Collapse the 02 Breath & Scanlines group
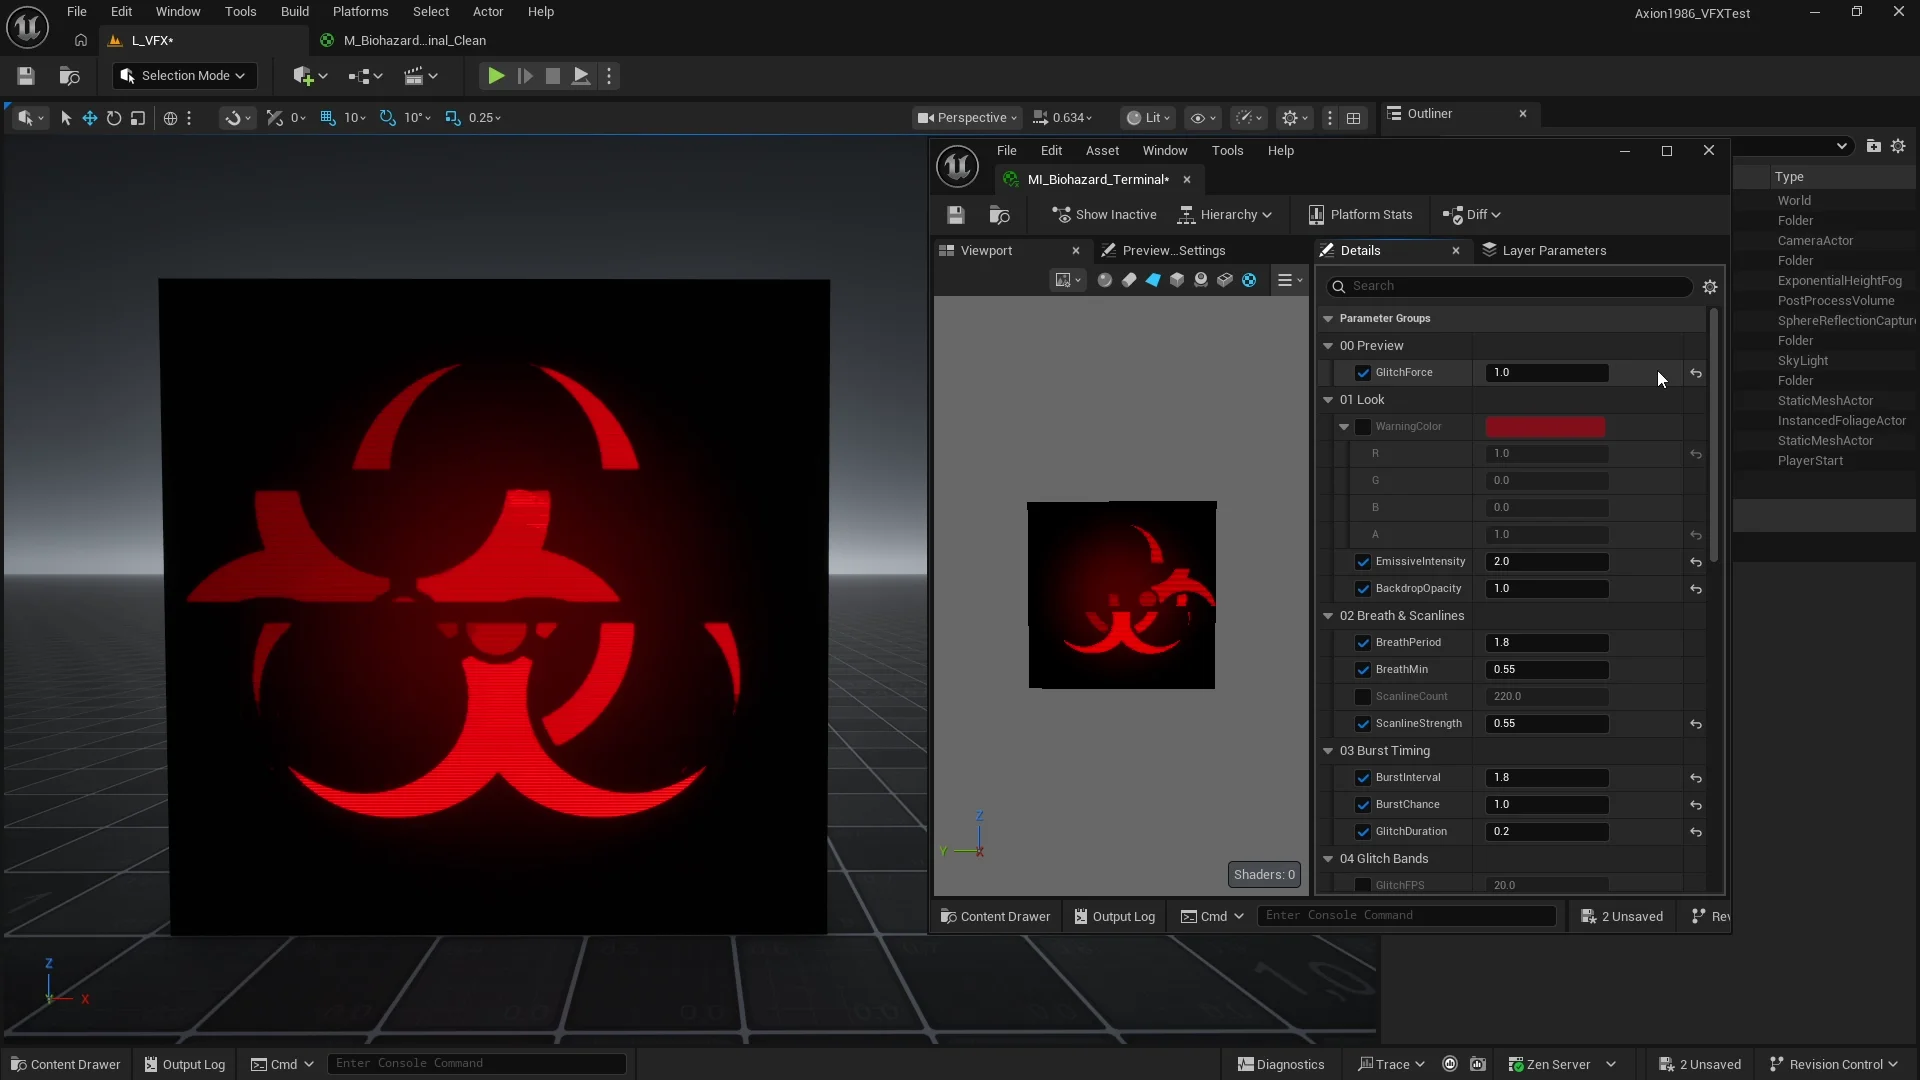Viewport: 1920px width, 1080px height. (x=1328, y=616)
